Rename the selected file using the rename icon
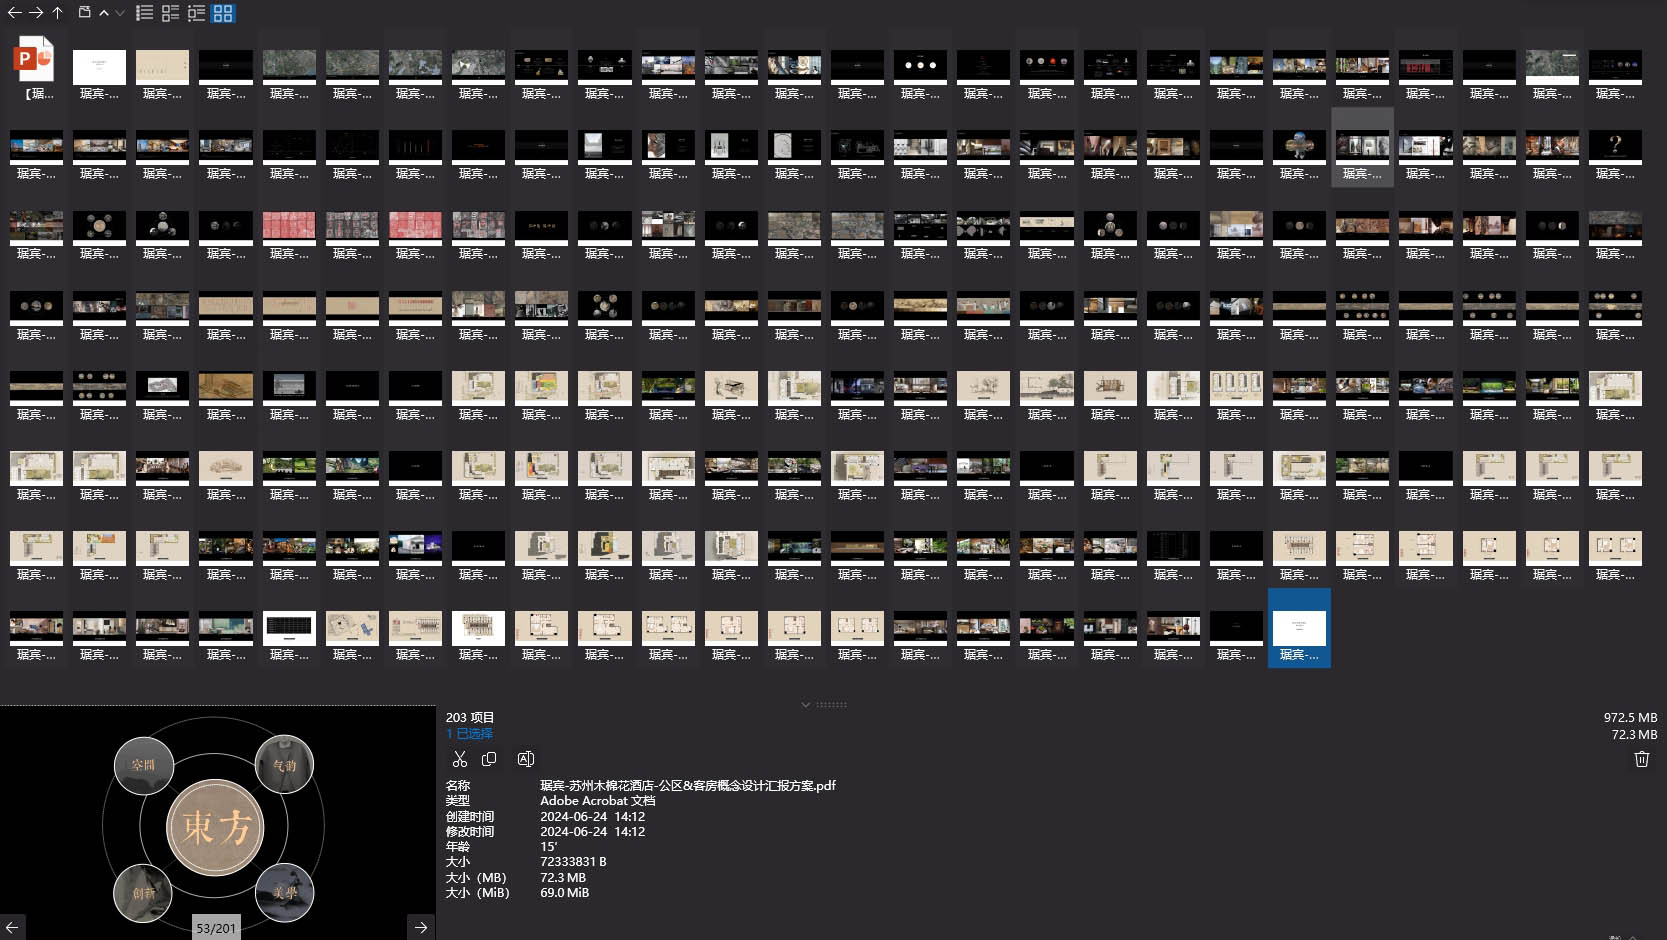1667x940 pixels. 525,759
